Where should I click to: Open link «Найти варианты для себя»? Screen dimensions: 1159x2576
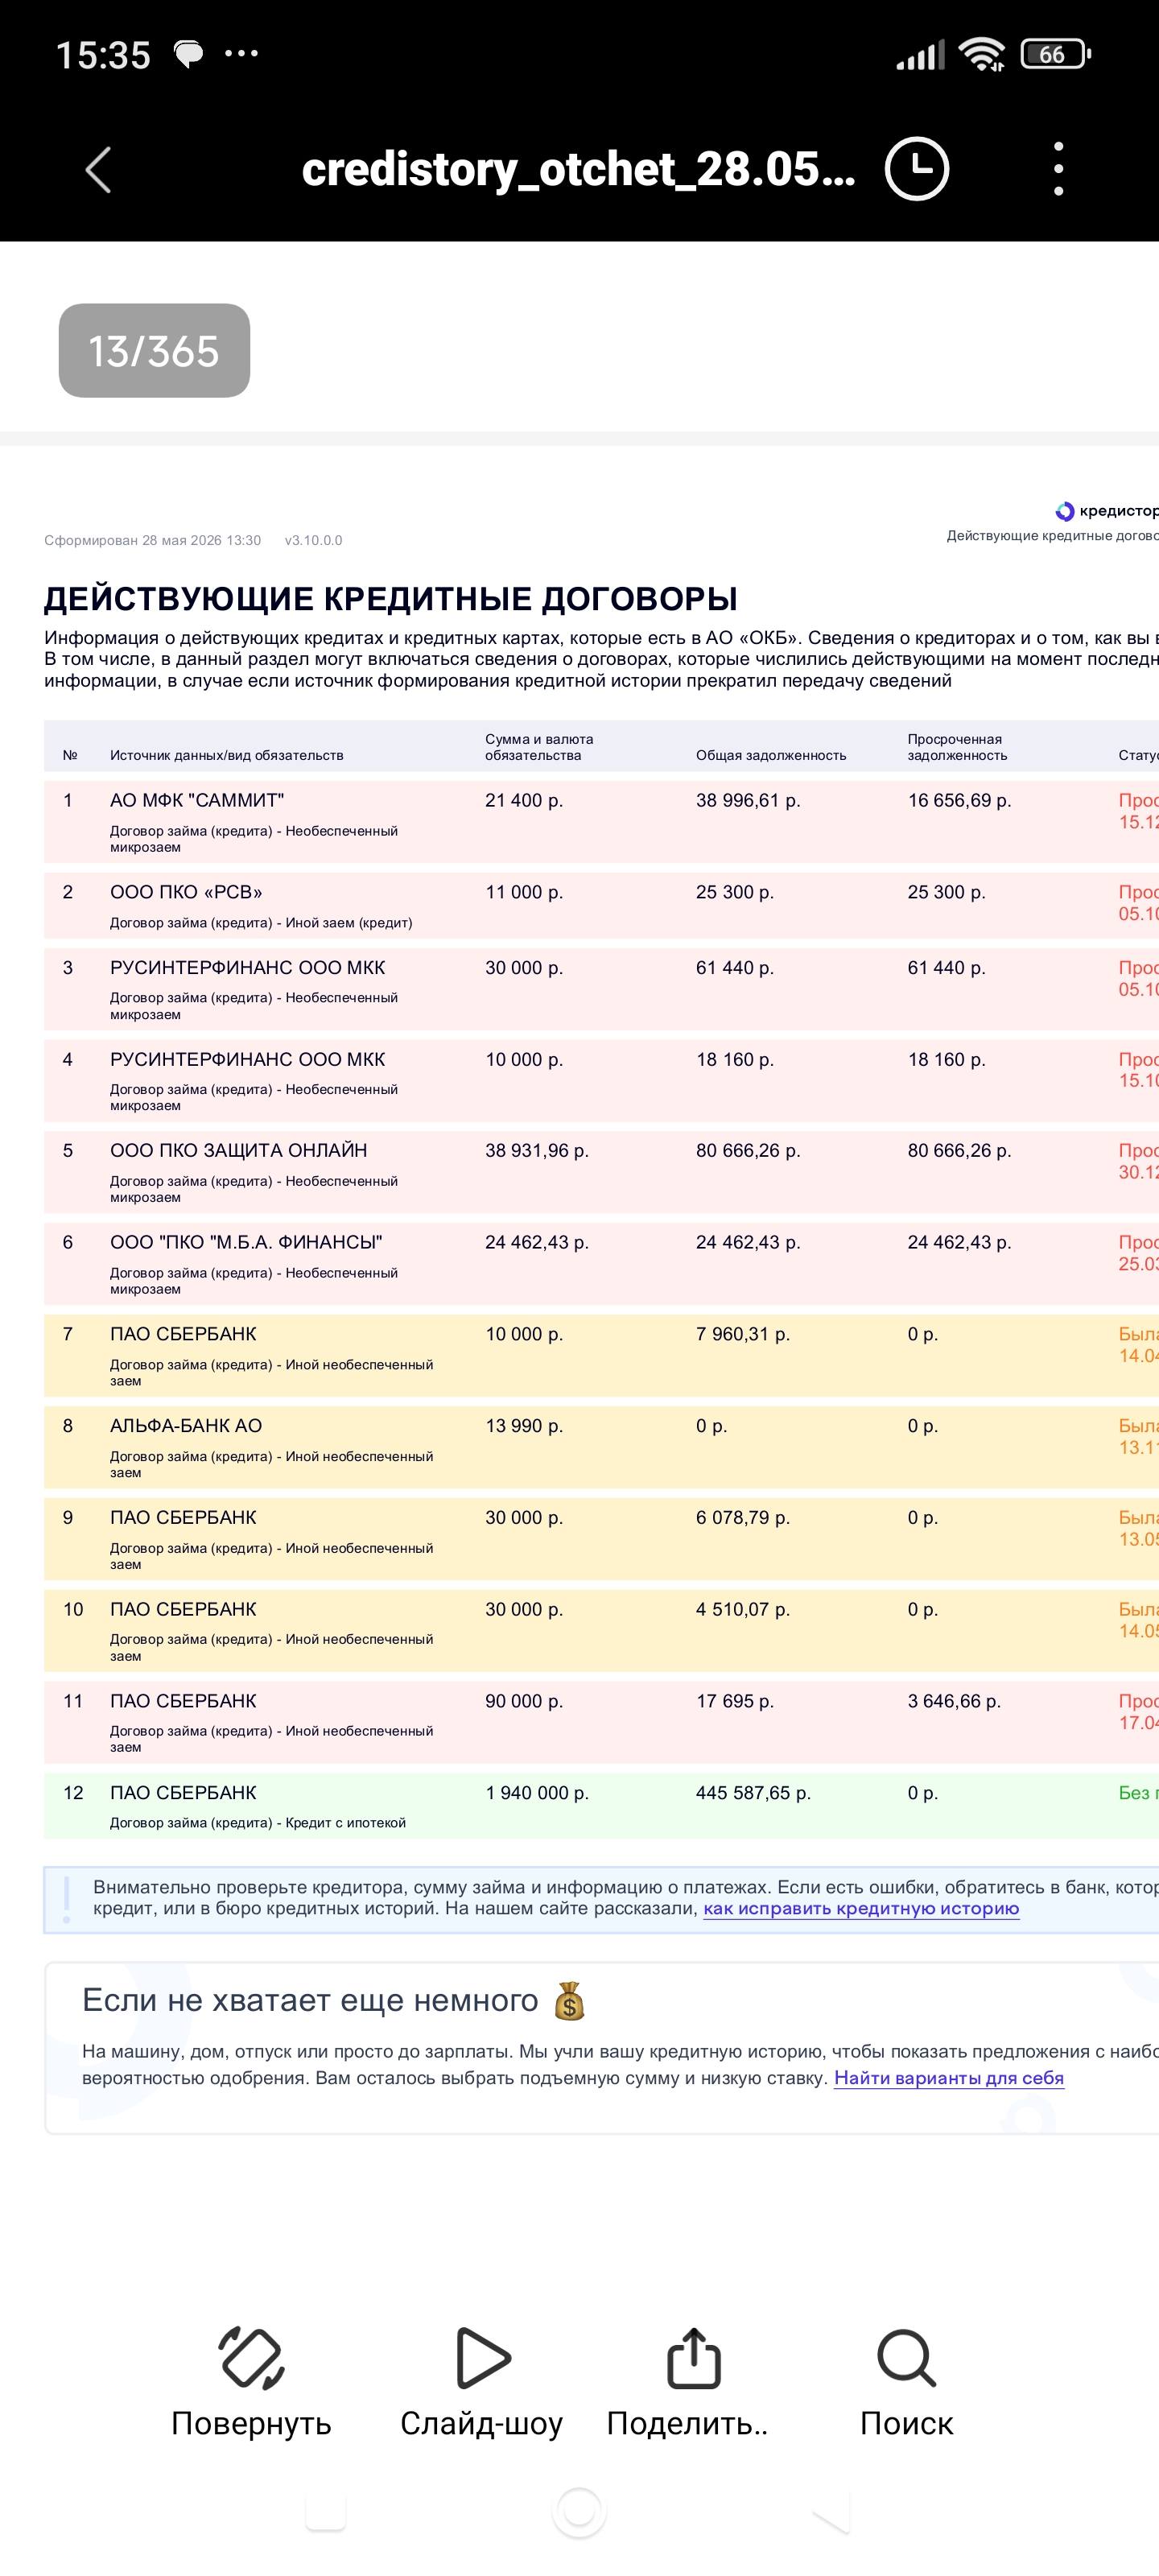coord(949,2078)
